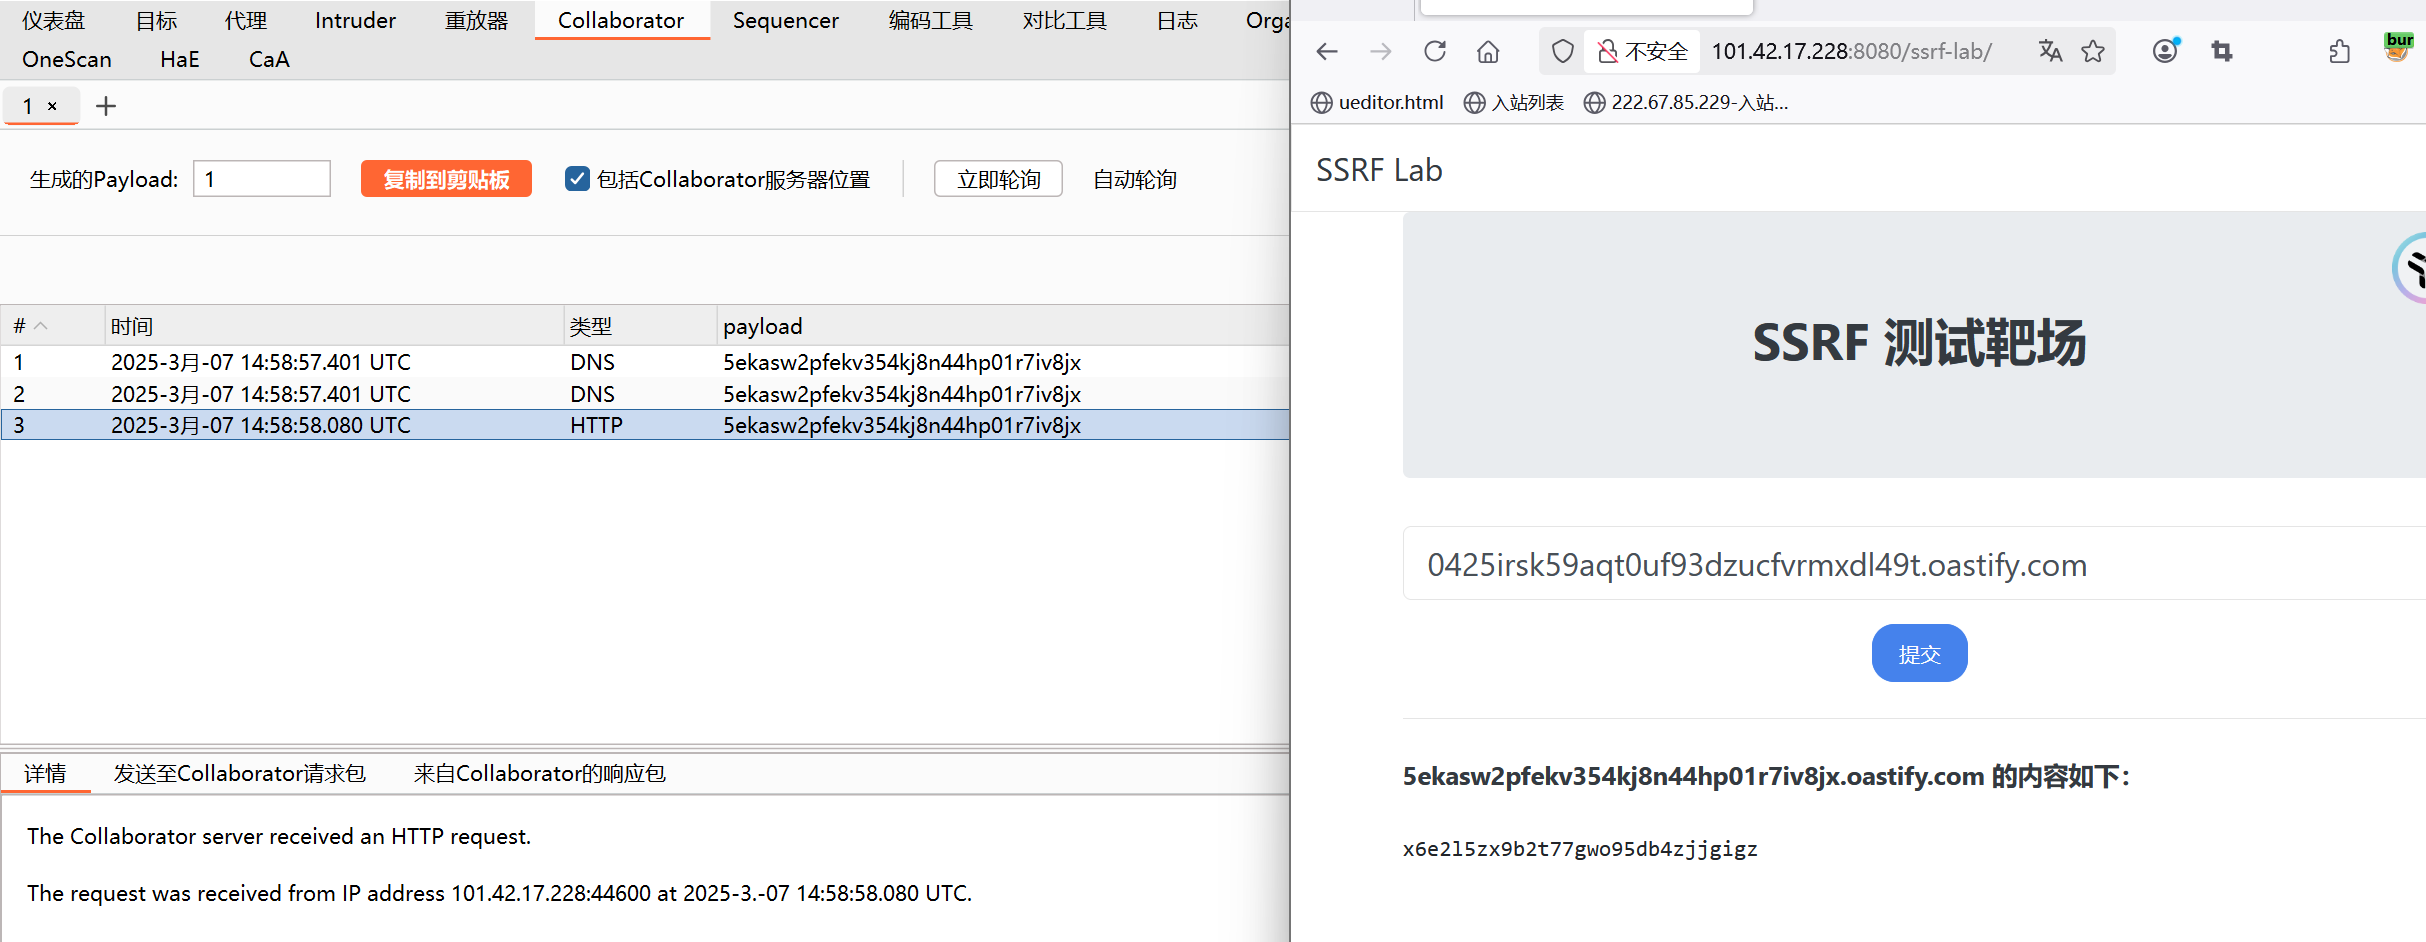The image size is (2426, 942).
Task: Click the translate page icon
Action: [2050, 52]
